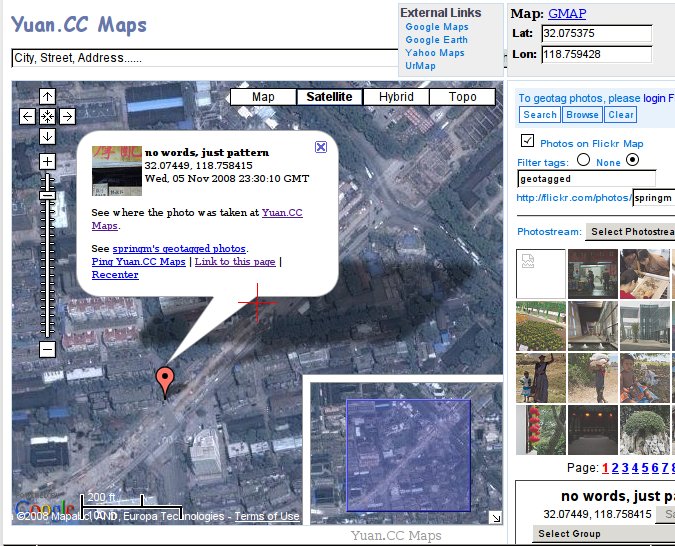Uncheck Photos on Flickr Map checkbox
The height and width of the screenshot is (546, 675).
528,142
